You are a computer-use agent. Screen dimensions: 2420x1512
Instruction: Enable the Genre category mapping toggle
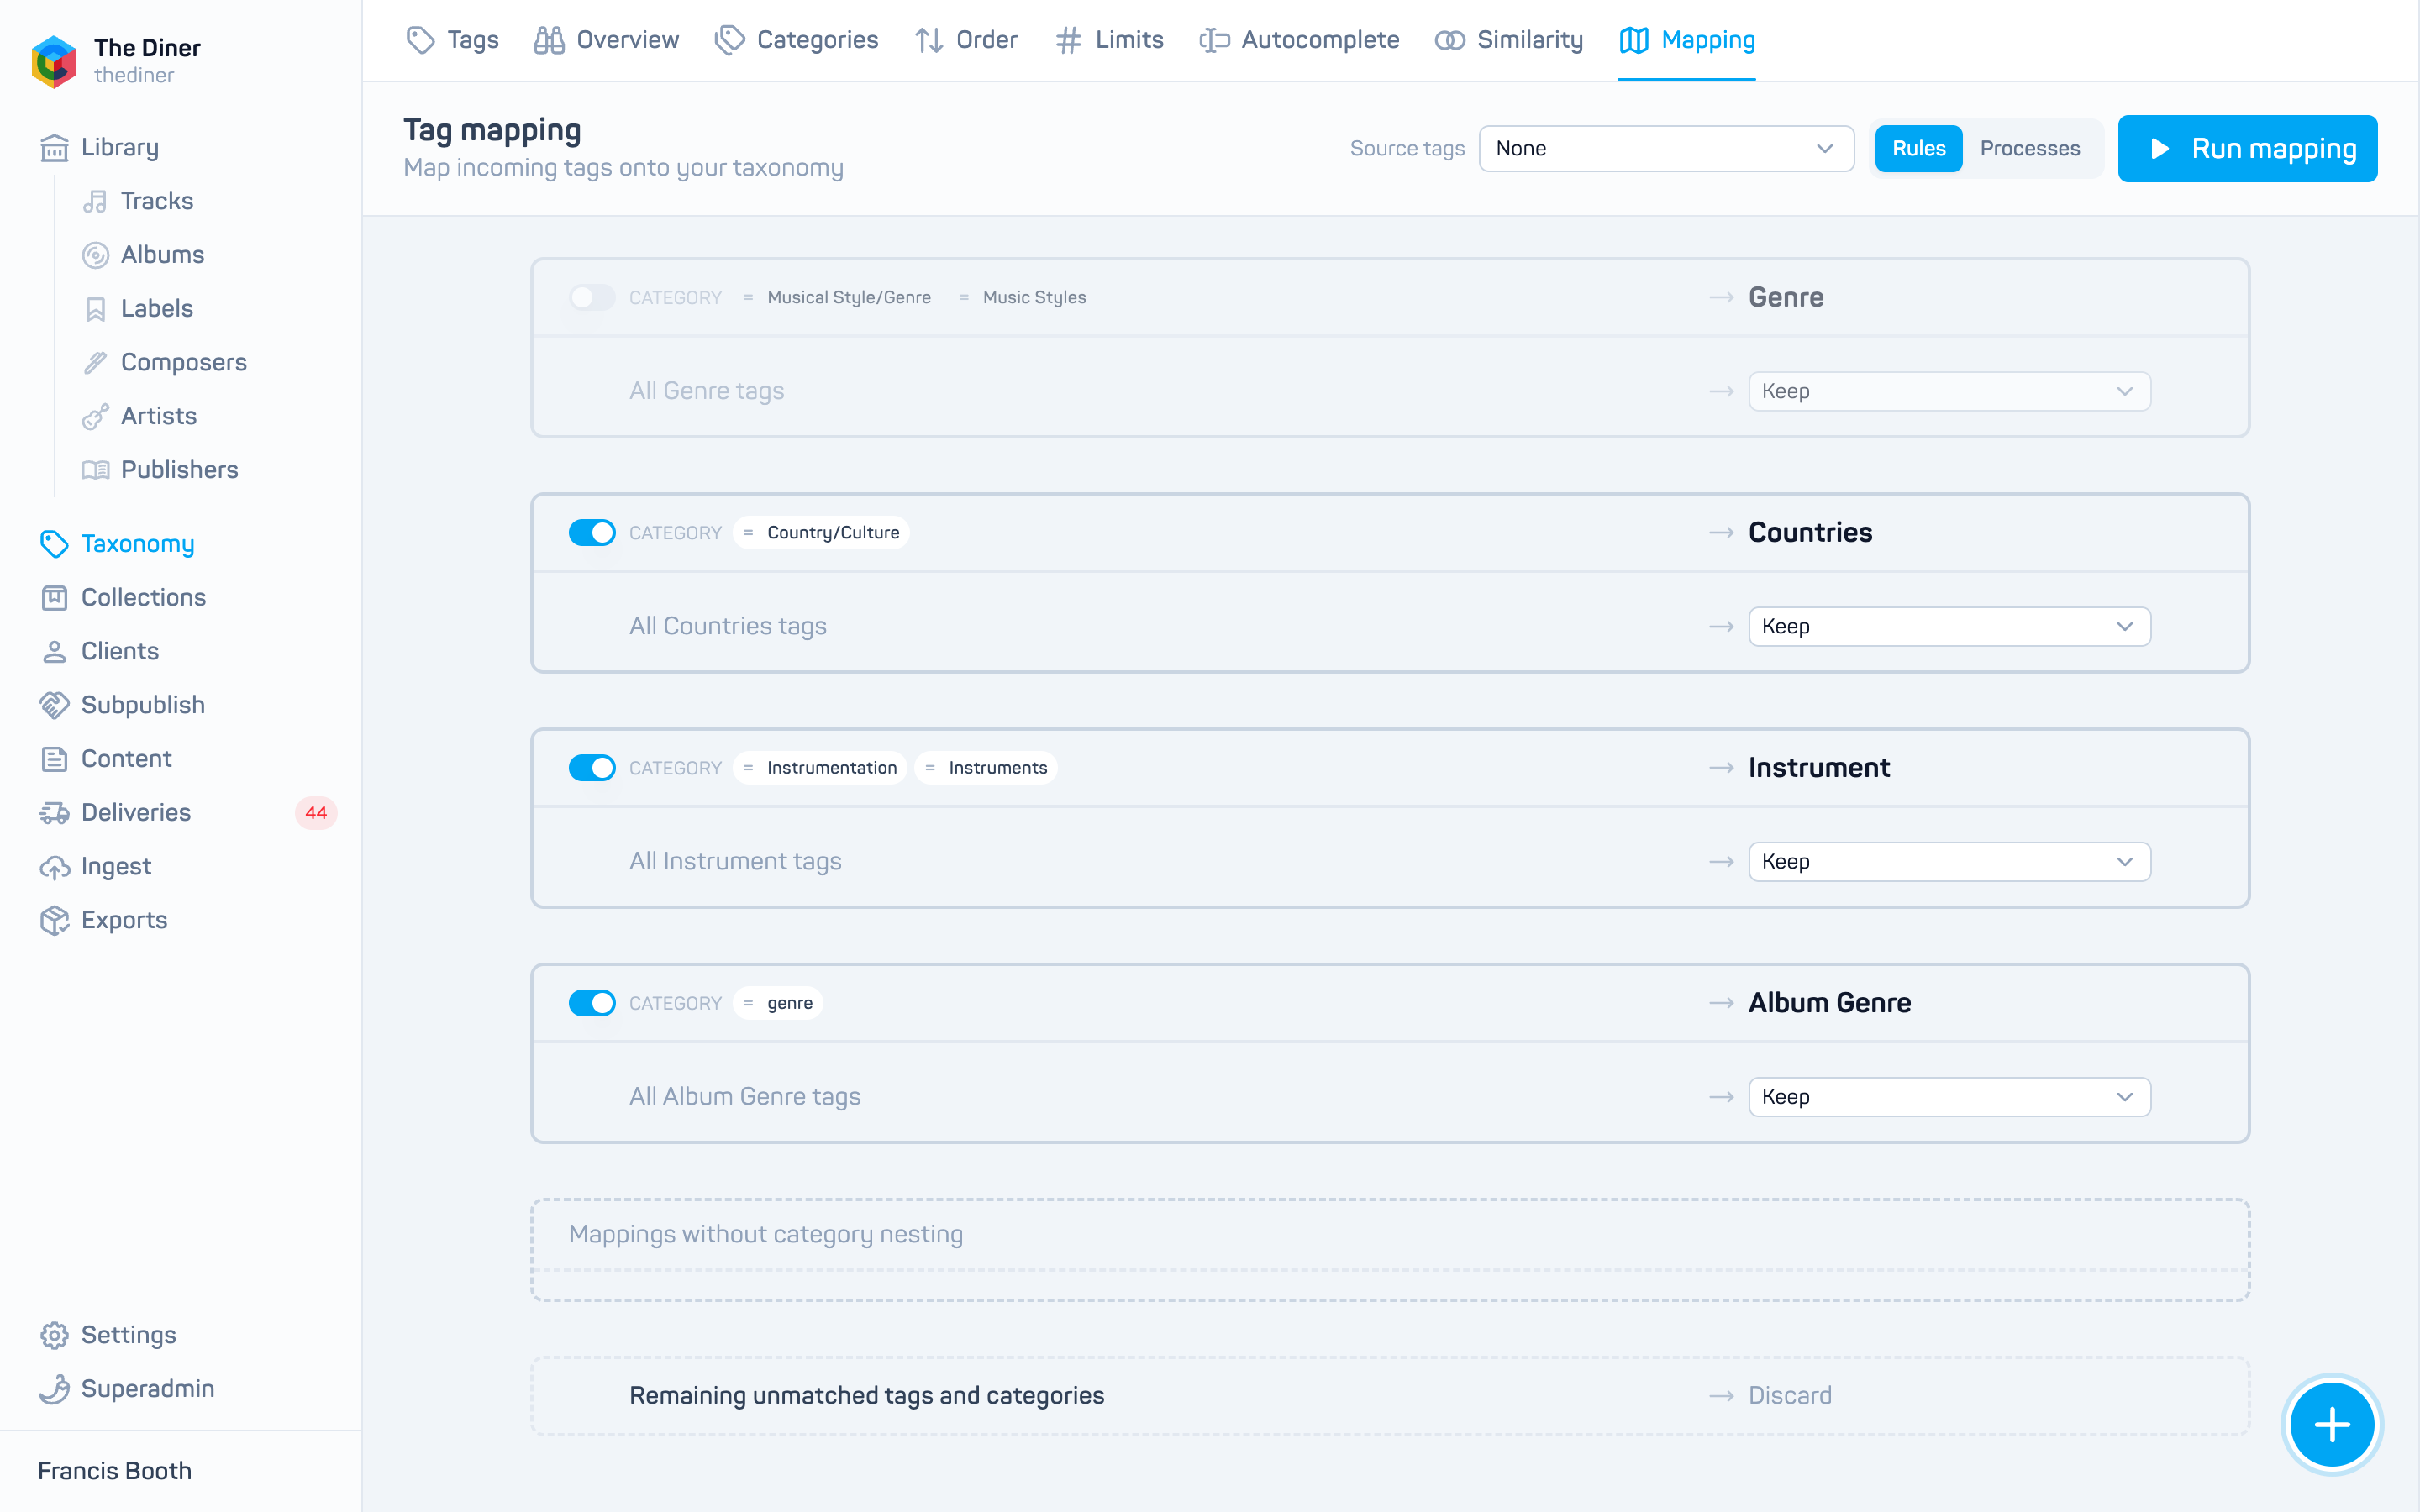[x=592, y=297]
